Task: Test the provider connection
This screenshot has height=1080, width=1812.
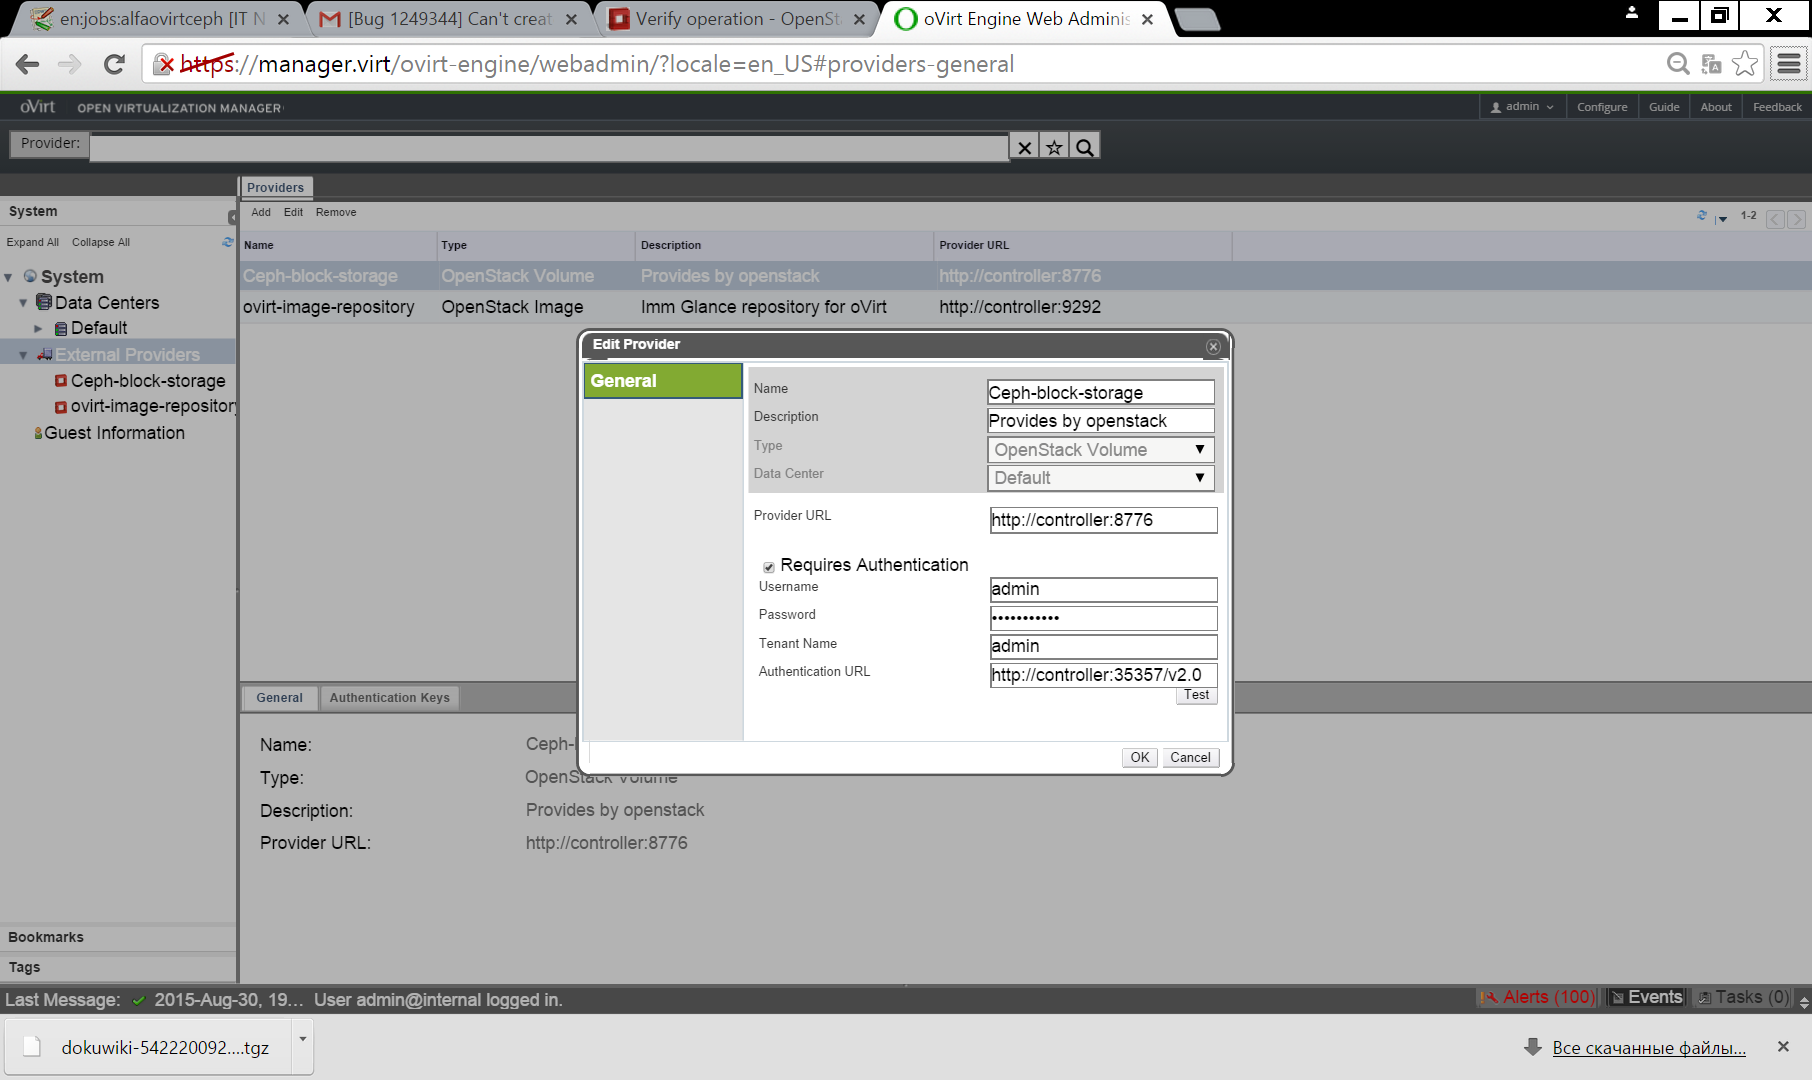Action: click(1196, 695)
